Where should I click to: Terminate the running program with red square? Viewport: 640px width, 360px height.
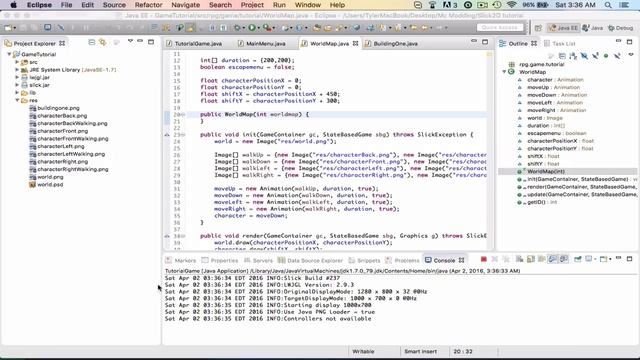(484, 259)
